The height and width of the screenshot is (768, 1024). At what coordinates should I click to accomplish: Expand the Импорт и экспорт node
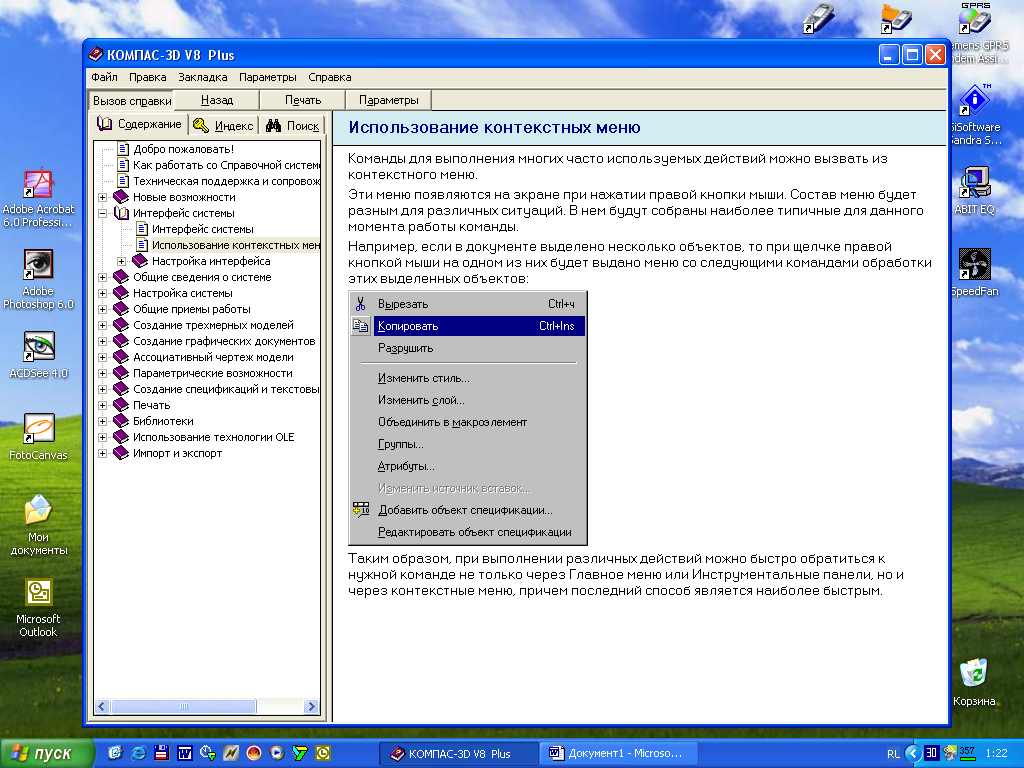tap(103, 453)
